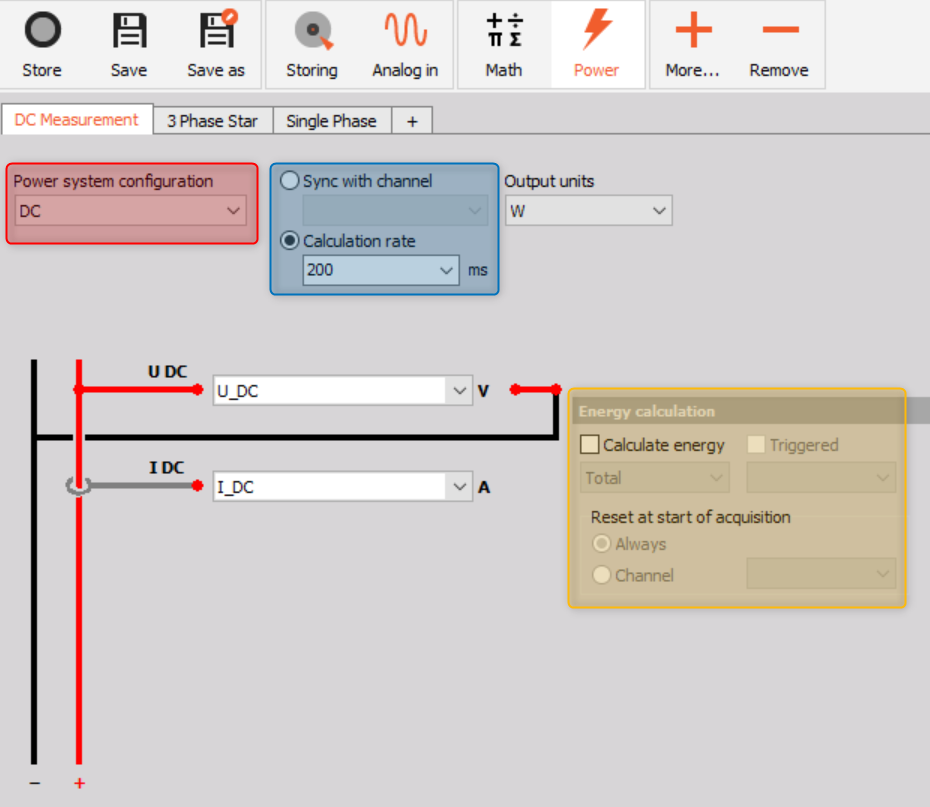Open the Math module icon

tap(504, 30)
